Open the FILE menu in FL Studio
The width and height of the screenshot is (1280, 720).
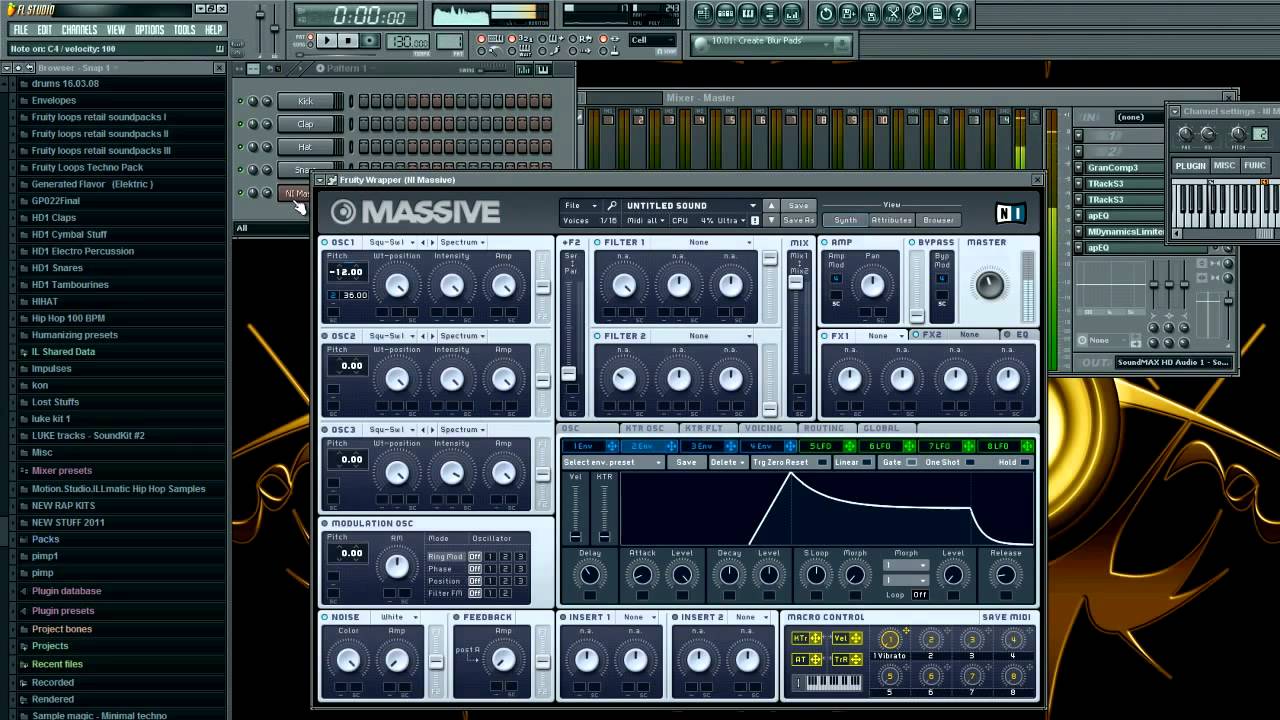click(x=20, y=30)
